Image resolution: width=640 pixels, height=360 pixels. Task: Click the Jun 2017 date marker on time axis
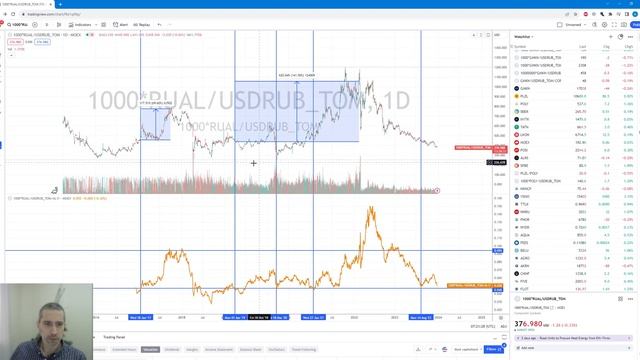tap(140, 317)
